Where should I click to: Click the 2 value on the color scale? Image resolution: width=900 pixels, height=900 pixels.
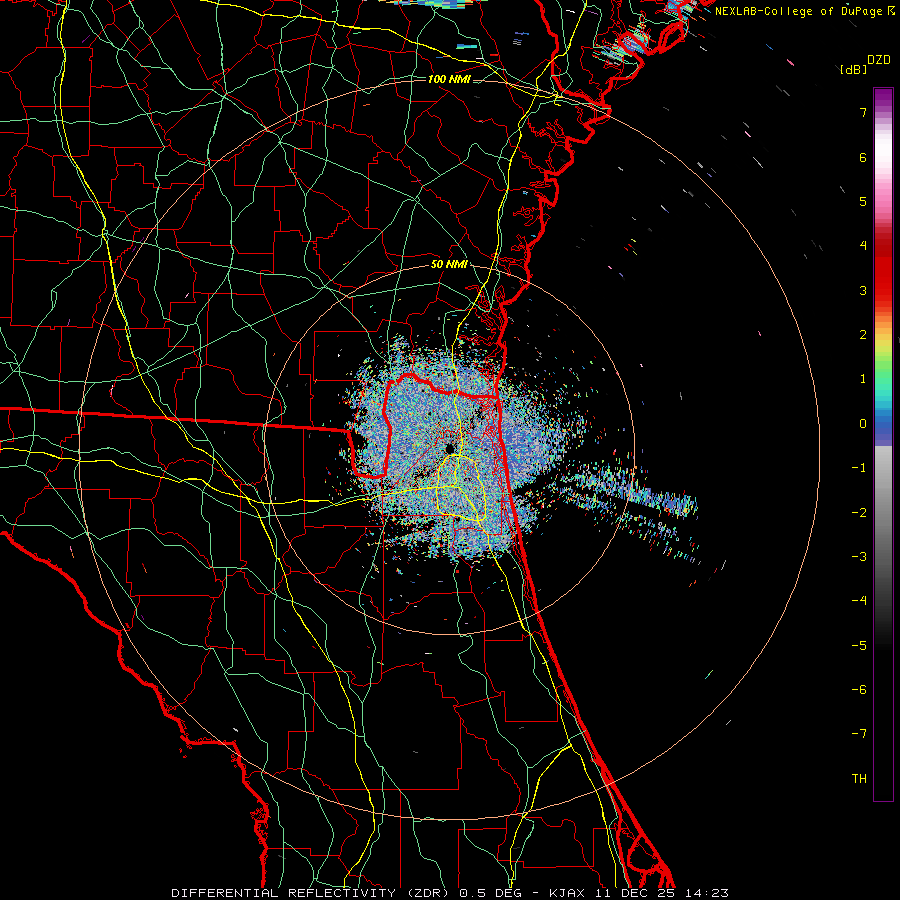[863, 335]
